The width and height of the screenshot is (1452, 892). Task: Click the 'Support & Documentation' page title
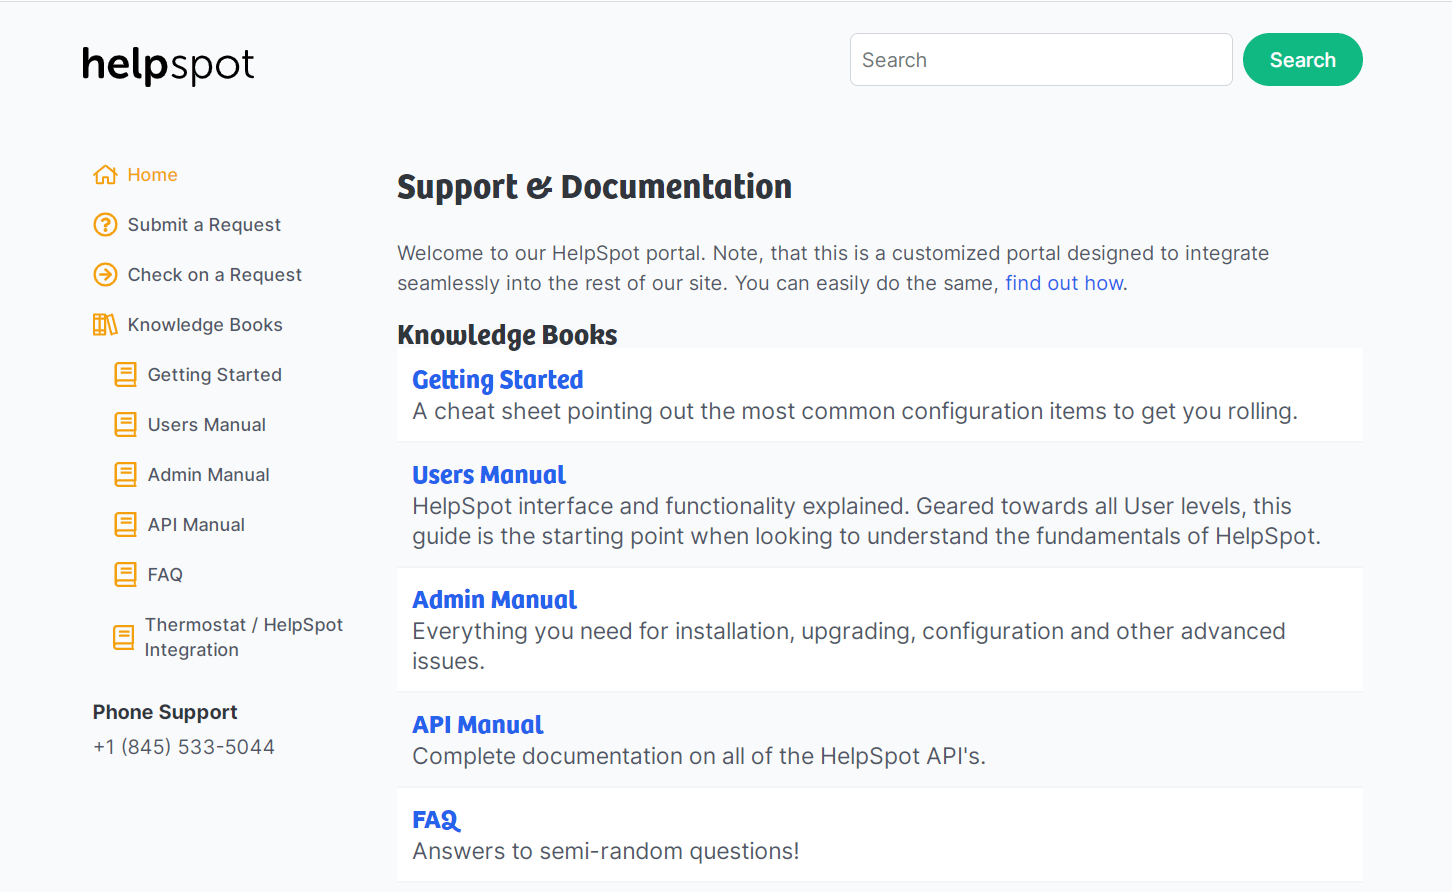click(594, 187)
